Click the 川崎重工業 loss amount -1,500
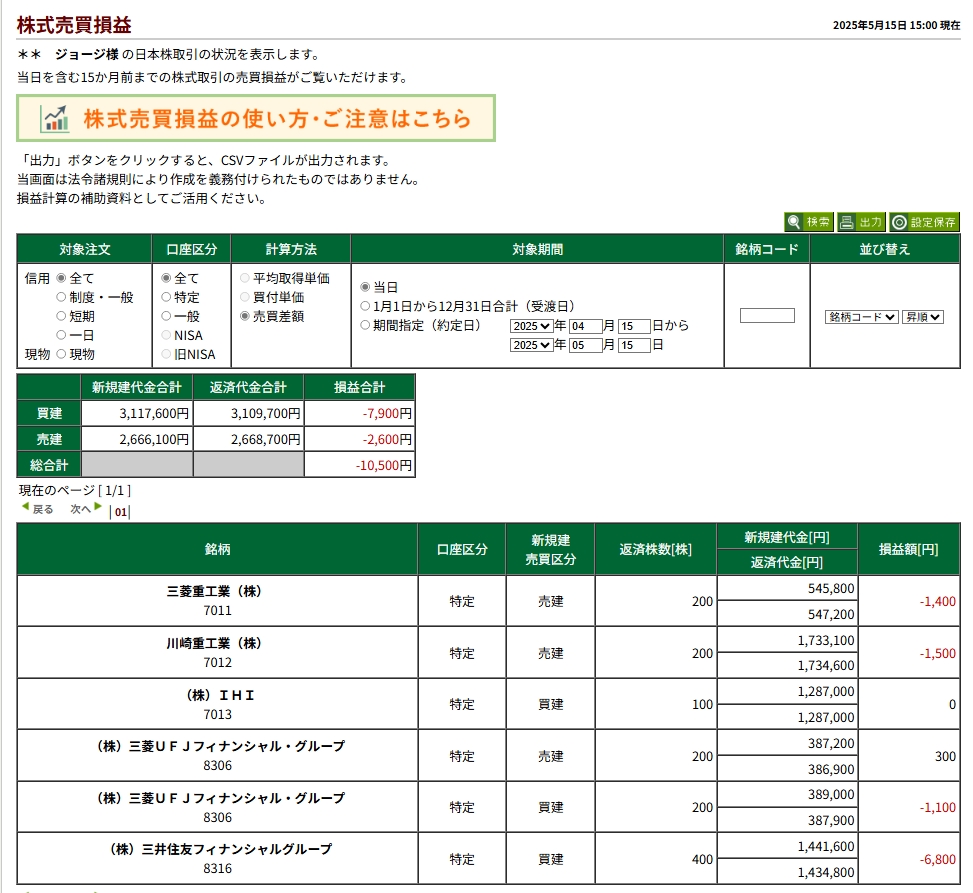973x893 pixels. pyautogui.click(x=938, y=653)
